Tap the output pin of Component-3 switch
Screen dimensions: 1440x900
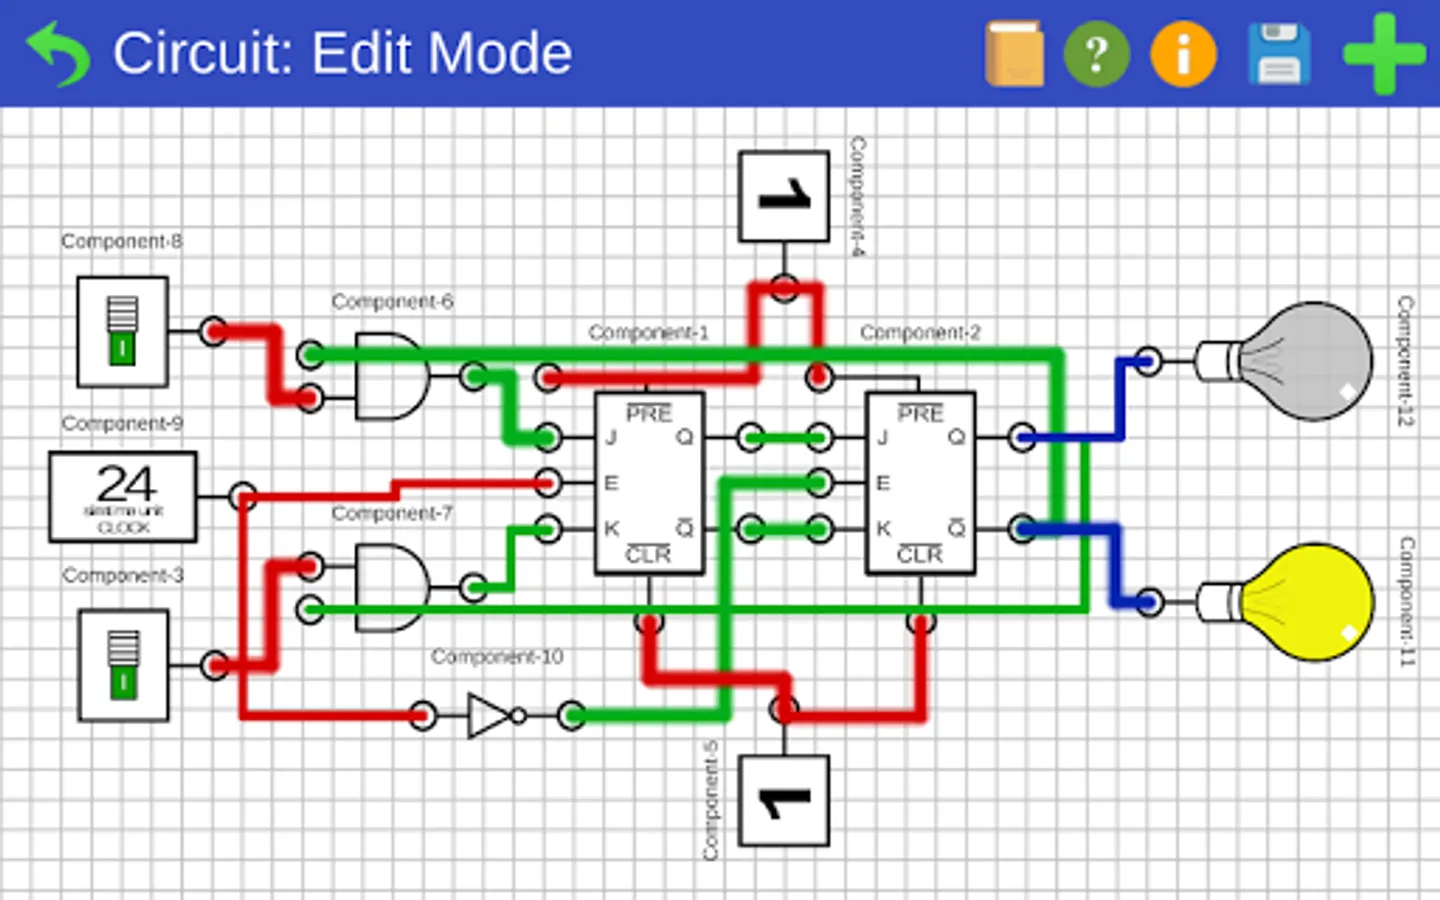(x=214, y=665)
